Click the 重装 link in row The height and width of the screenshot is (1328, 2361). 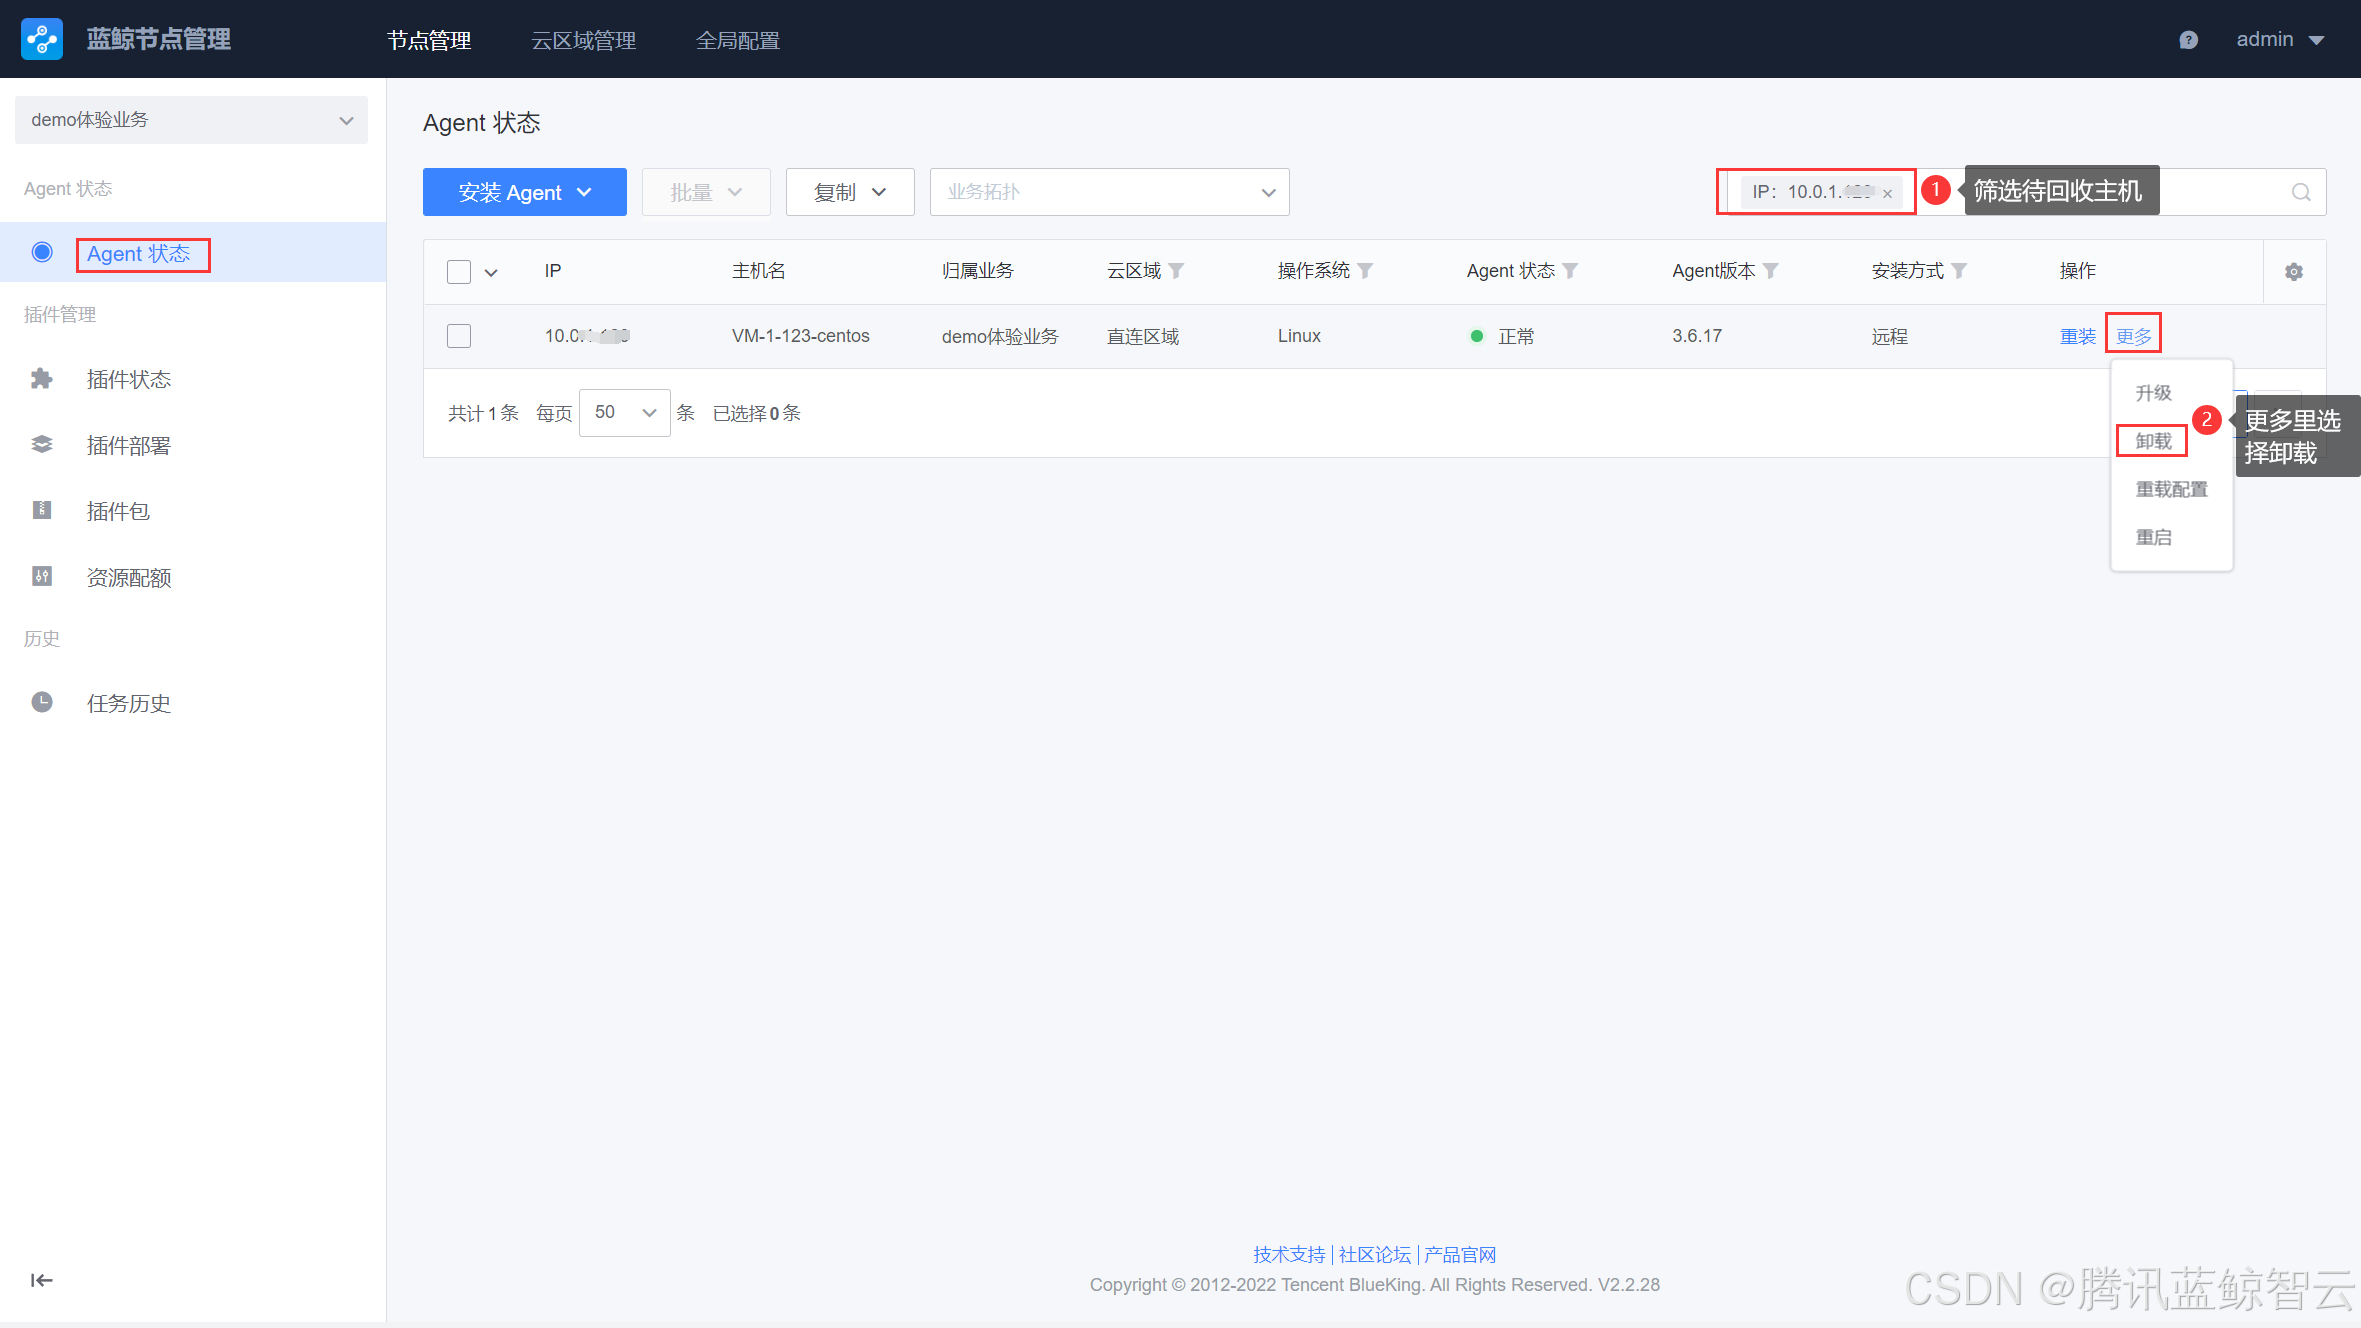click(x=2077, y=337)
